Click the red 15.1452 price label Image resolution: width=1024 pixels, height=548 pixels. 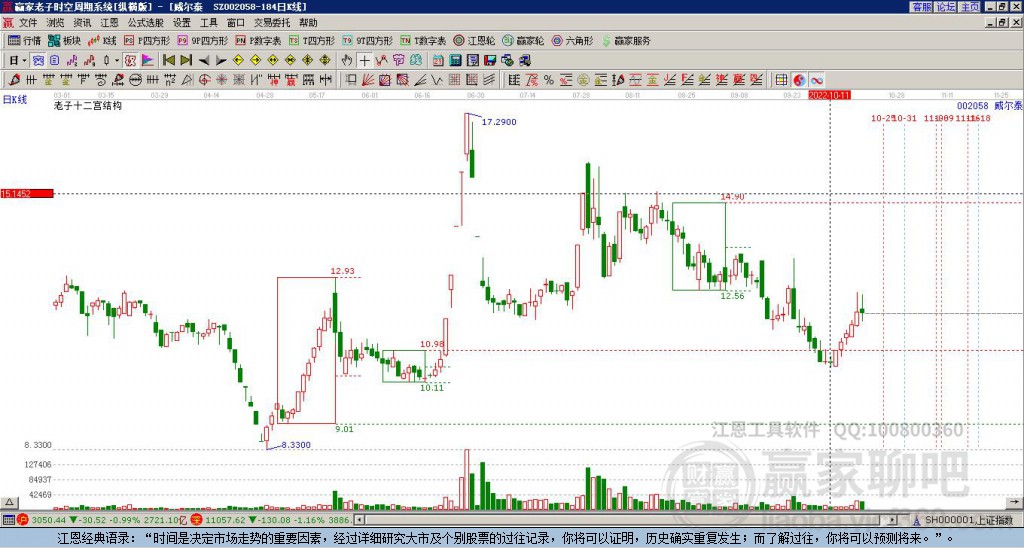(27, 193)
